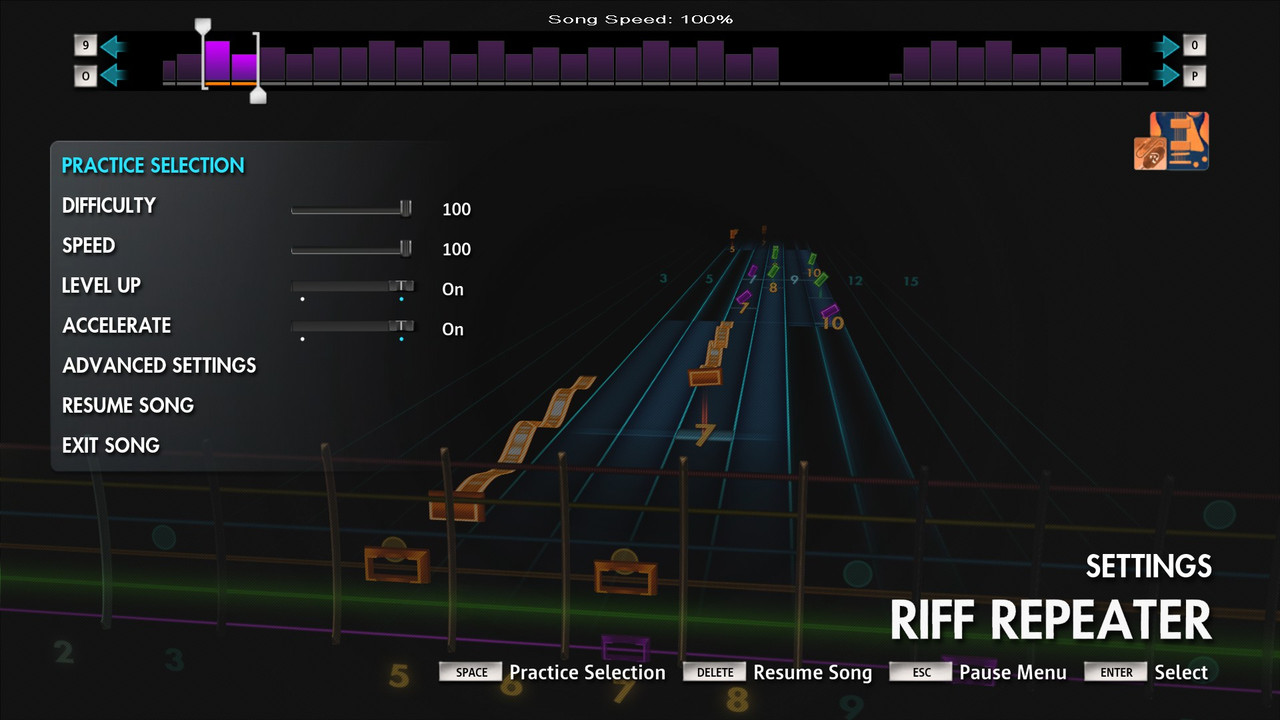Image resolution: width=1280 pixels, height=720 pixels.
Task: Choose Exit Song in the menu
Action: click(x=111, y=446)
